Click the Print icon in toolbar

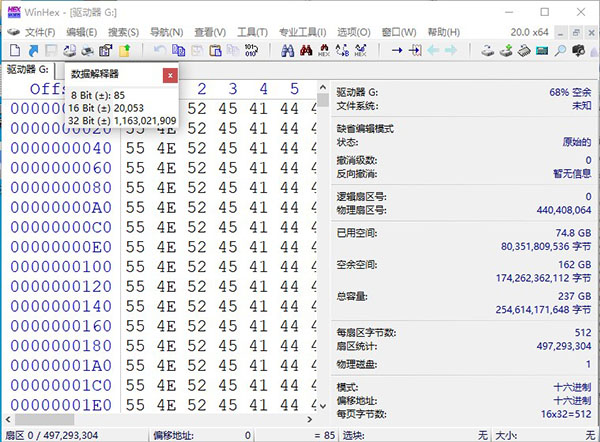click(x=86, y=50)
